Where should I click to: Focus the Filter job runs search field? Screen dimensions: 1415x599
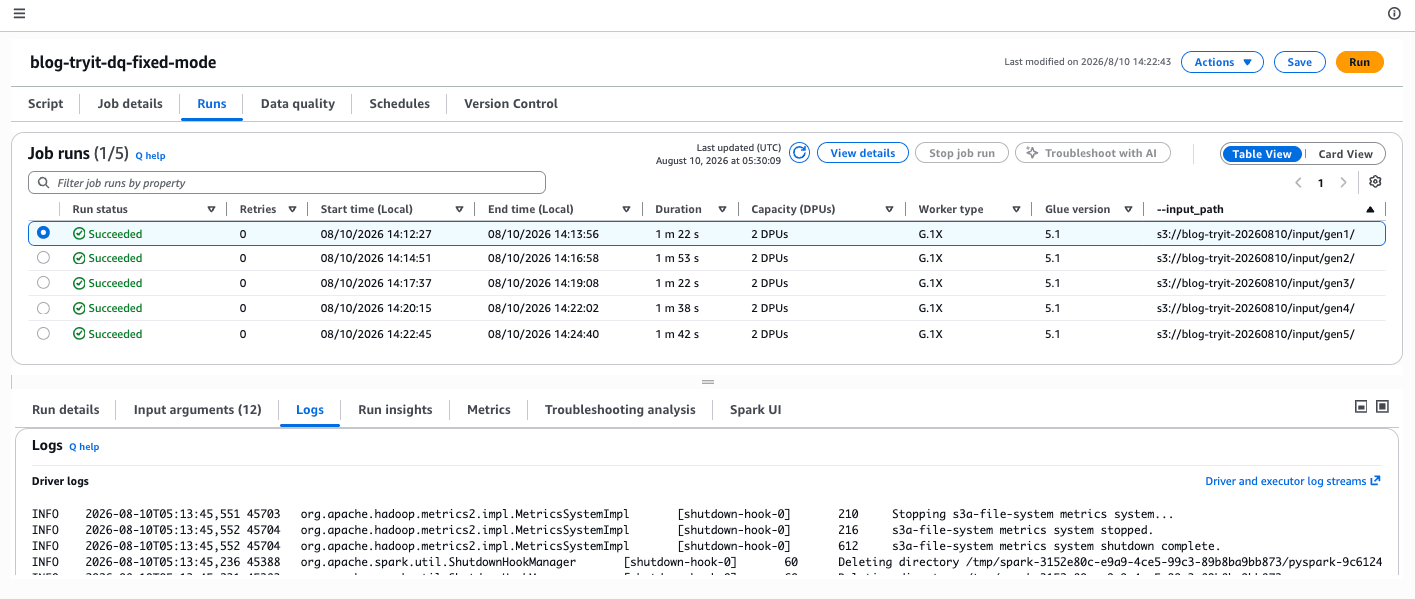(287, 183)
